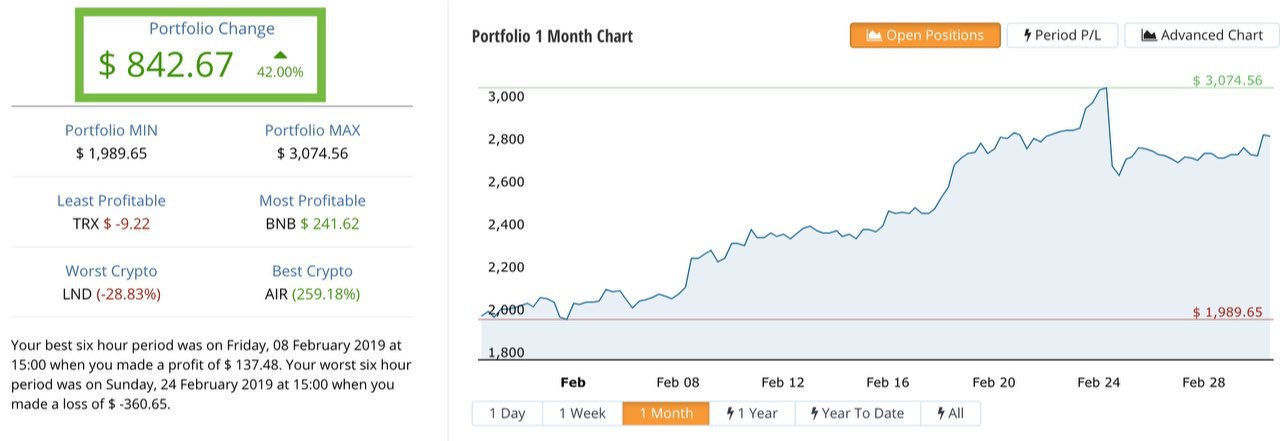The image size is (1280, 441).
Task: Select the 1 Month range tab
Action: click(x=666, y=413)
